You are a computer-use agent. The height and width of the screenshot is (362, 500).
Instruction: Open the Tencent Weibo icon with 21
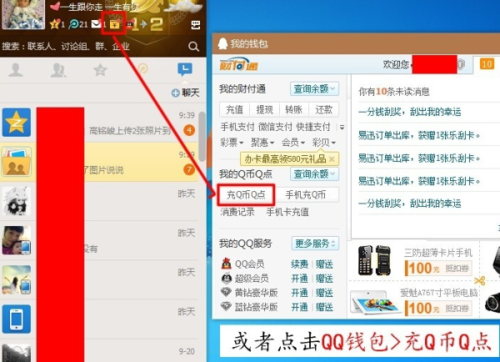74,24
